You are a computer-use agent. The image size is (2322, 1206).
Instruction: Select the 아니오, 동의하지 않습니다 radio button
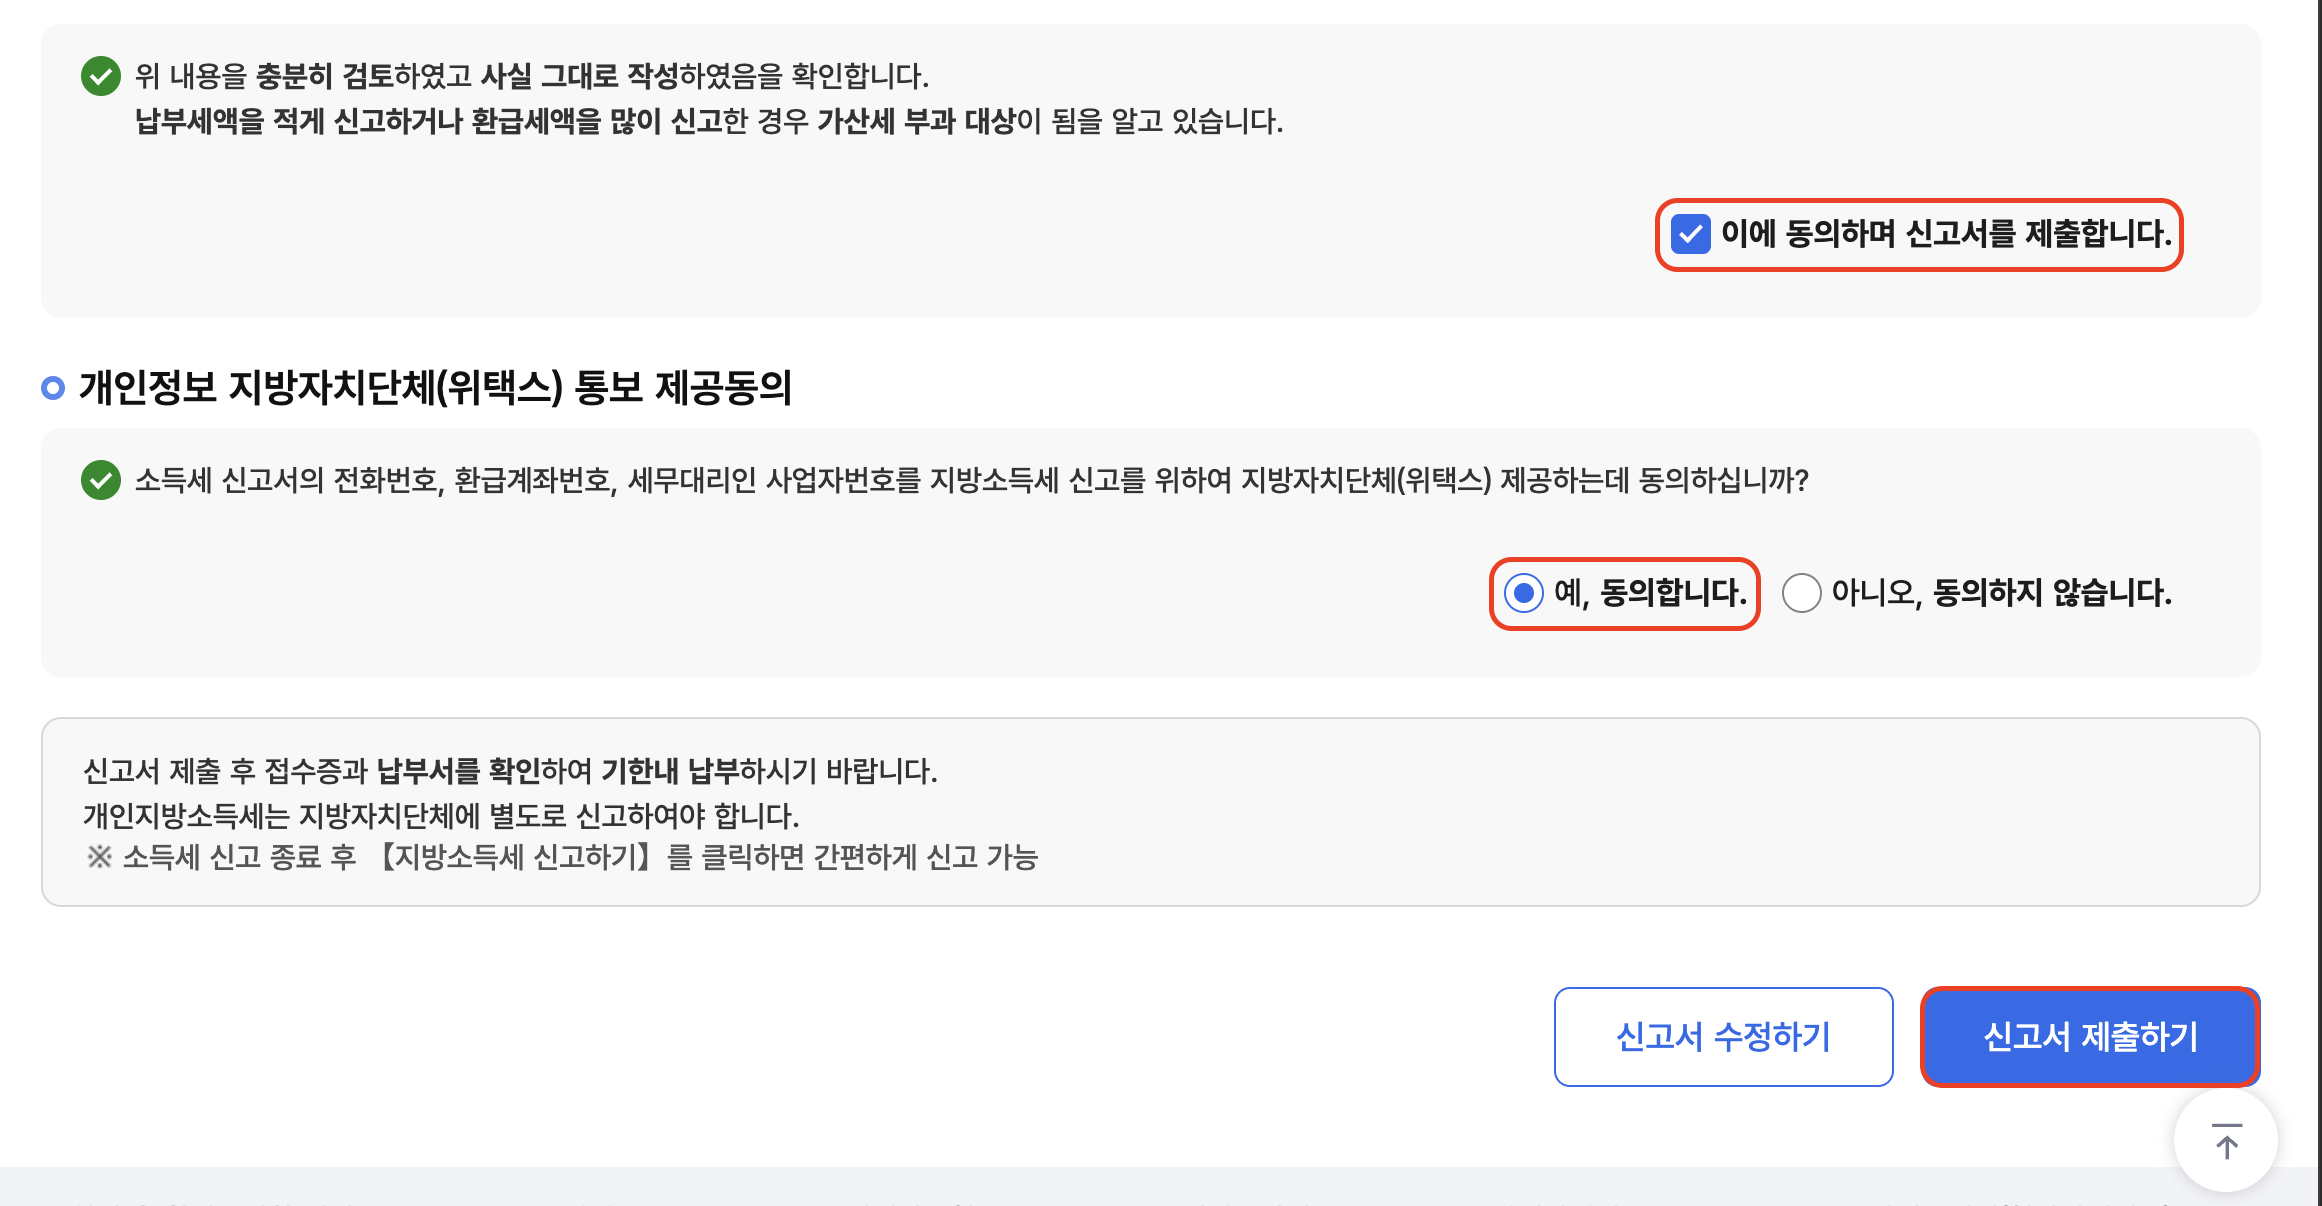[x=1801, y=593]
